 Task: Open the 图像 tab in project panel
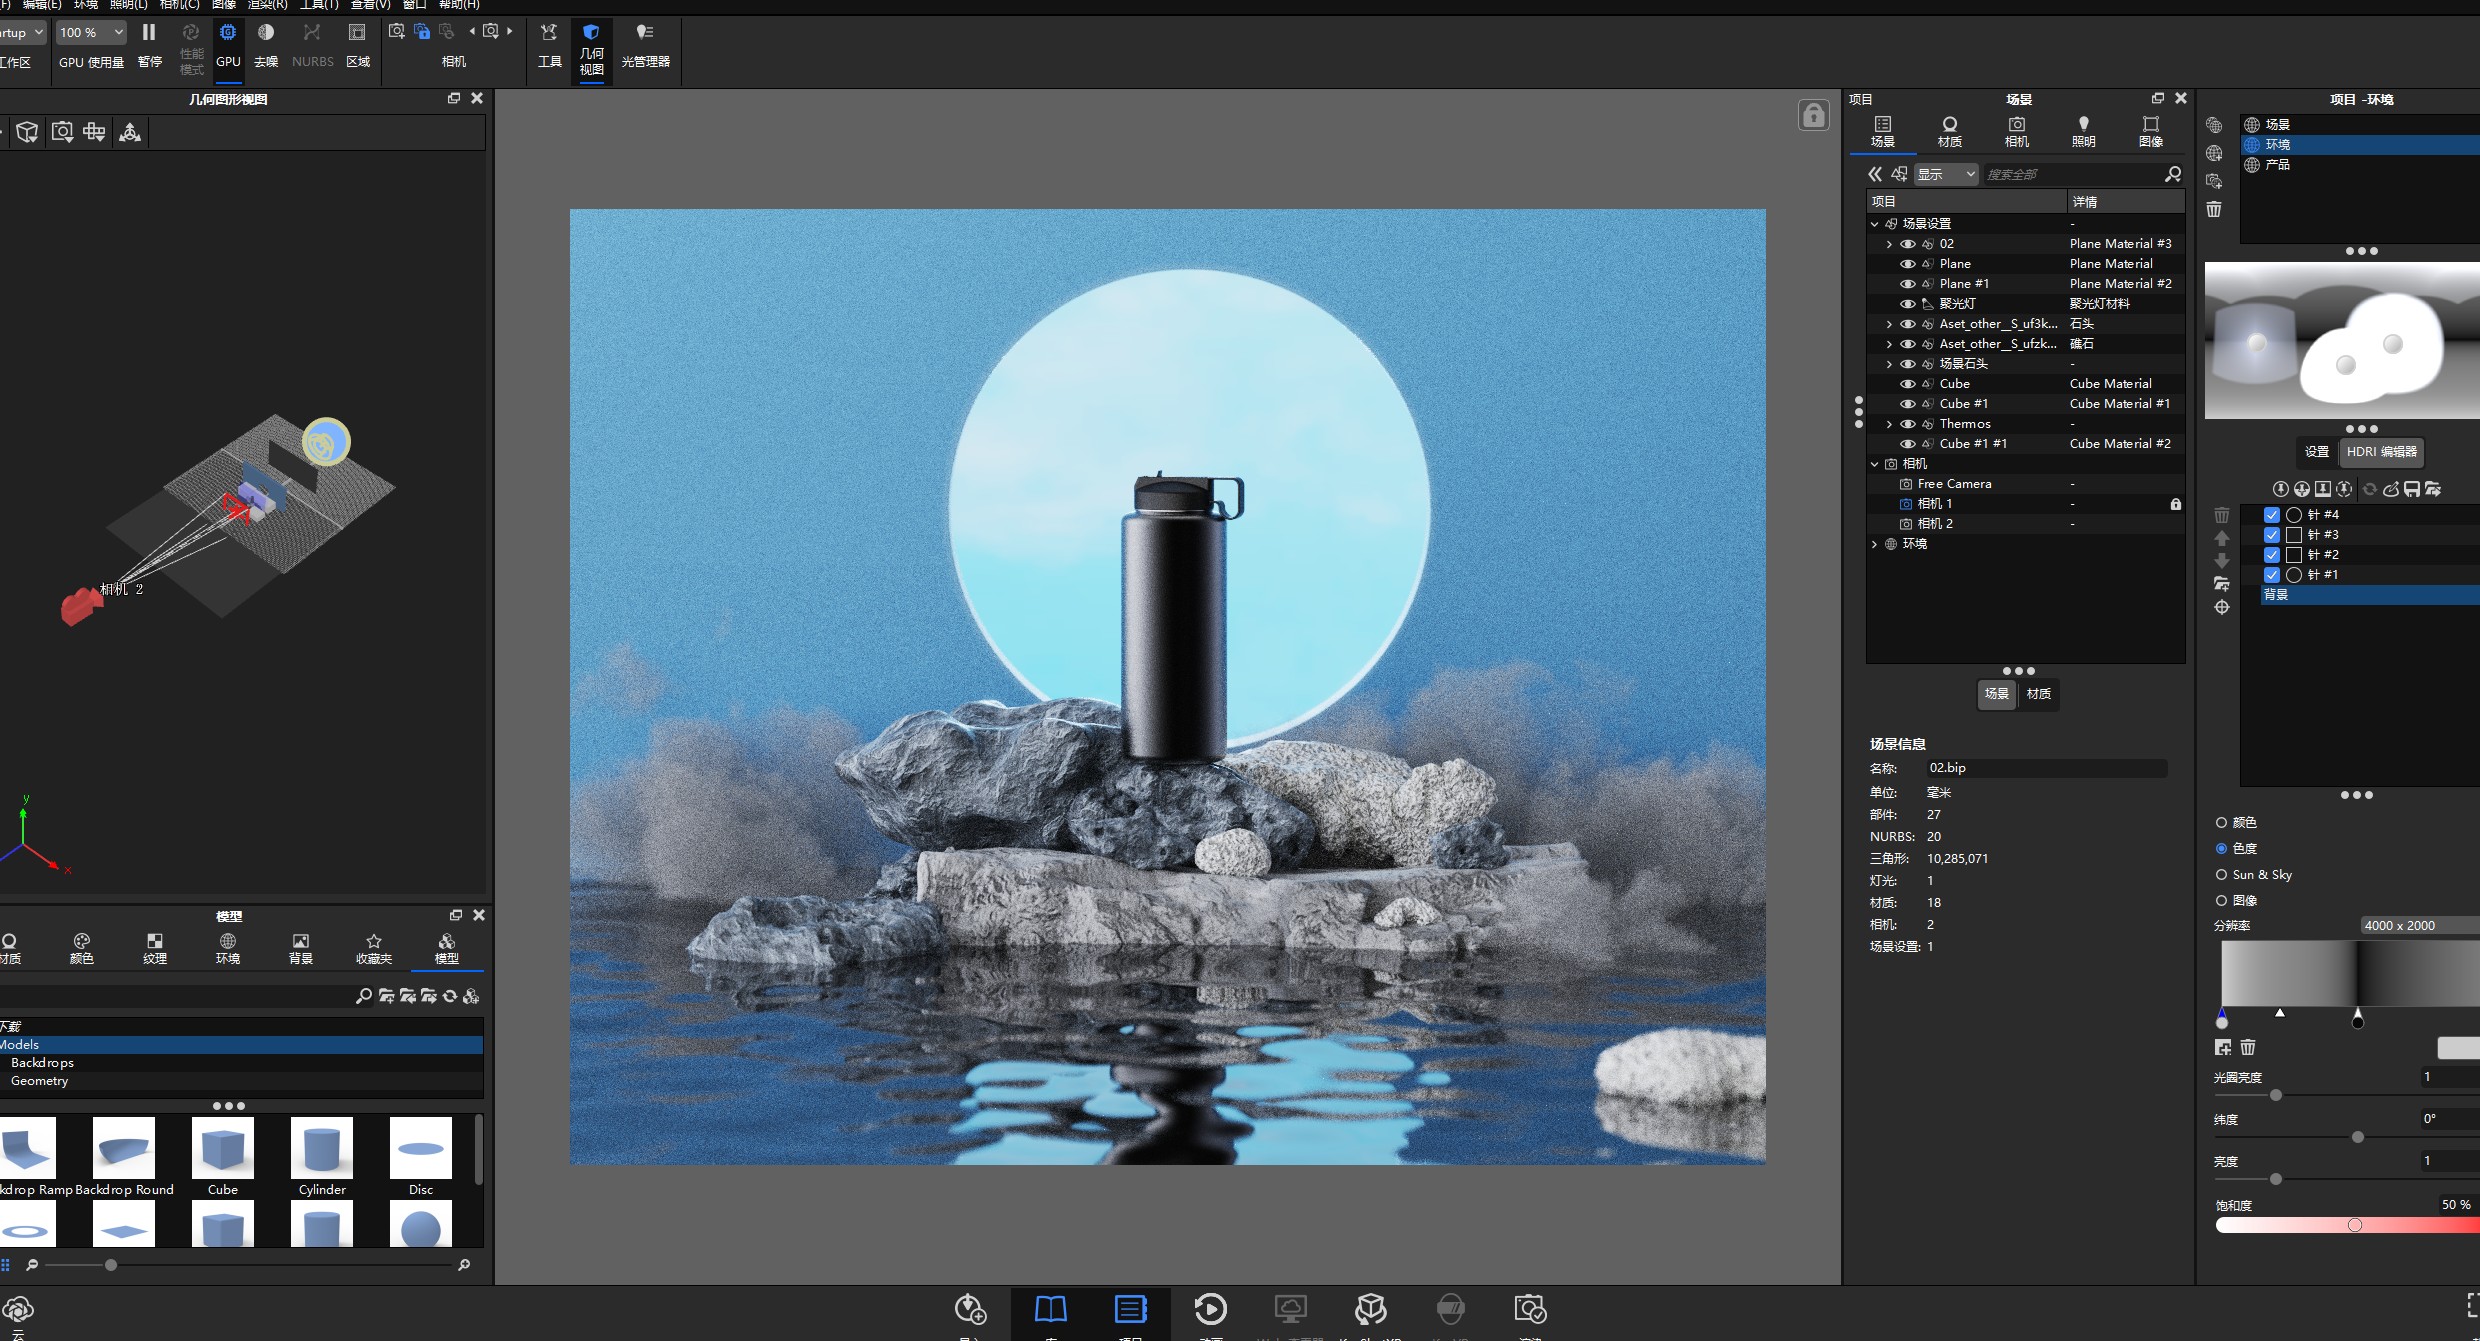tap(2151, 132)
